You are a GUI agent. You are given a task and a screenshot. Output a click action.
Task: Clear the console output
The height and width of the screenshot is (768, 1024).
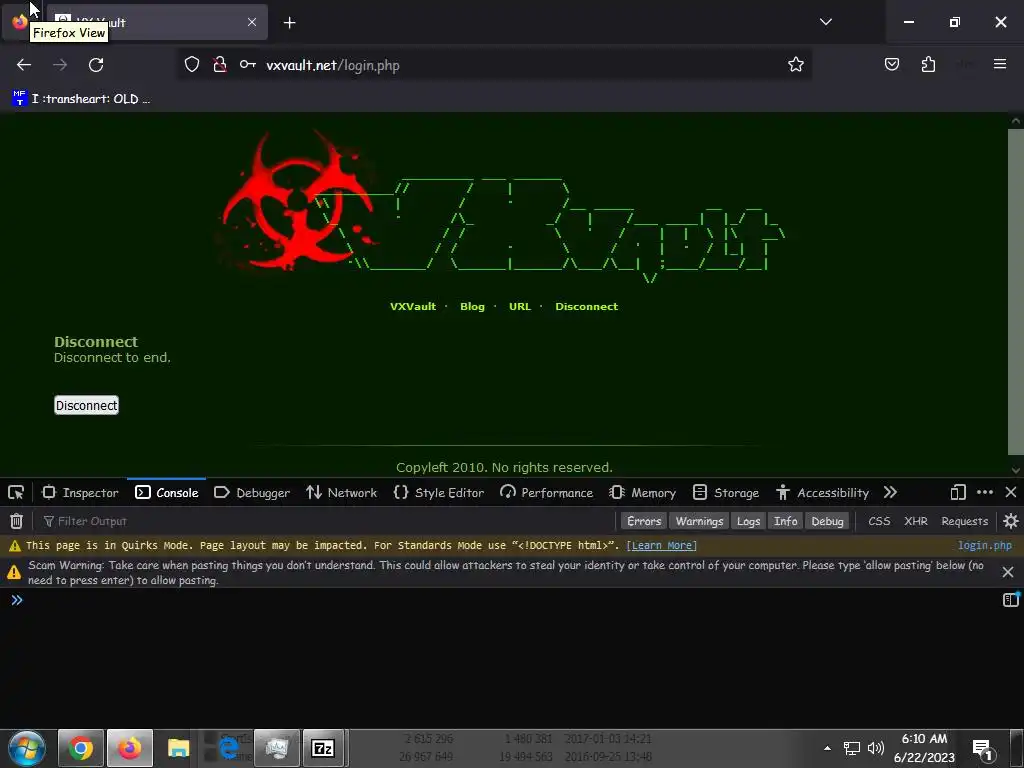(x=16, y=521)
